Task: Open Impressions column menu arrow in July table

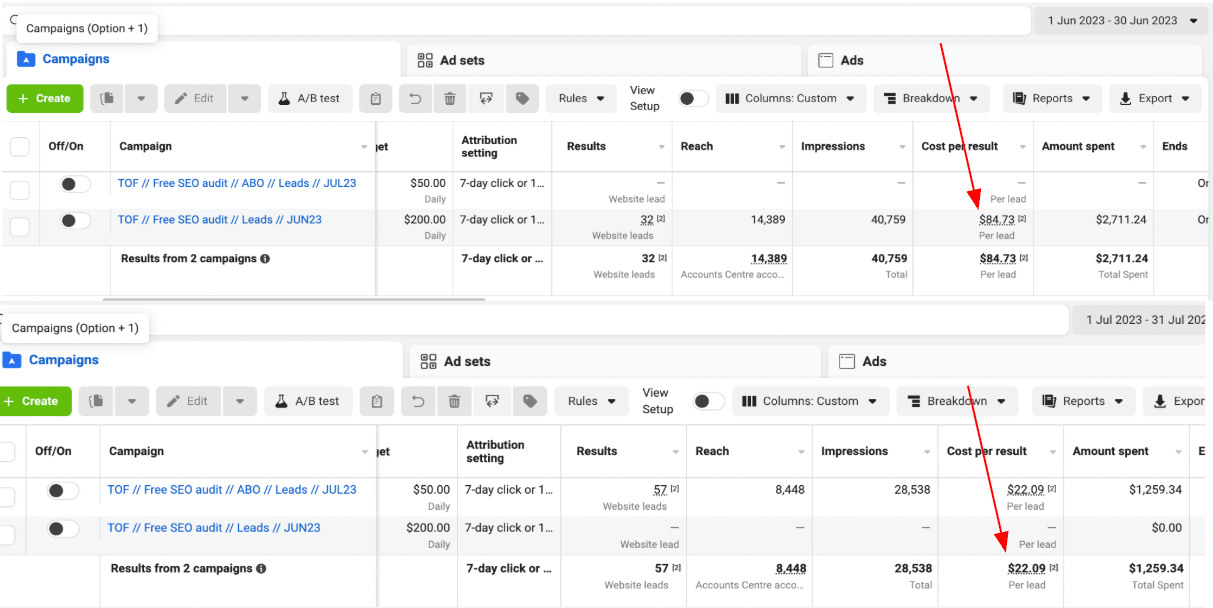Action: [x=928, y=452]
